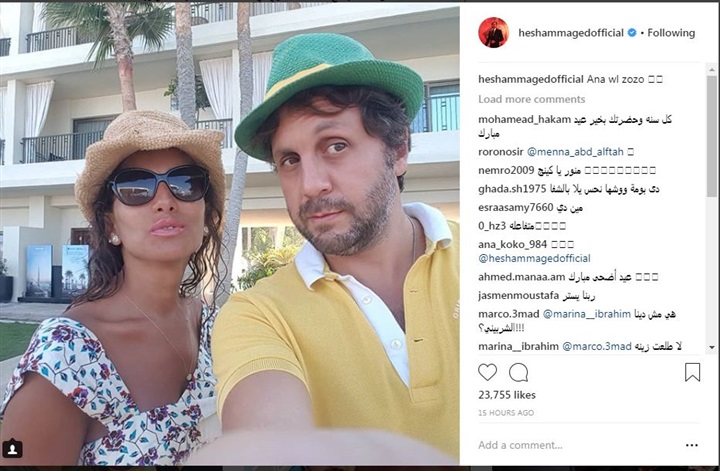Open heshammagedofficial username in header
This screenshot has height=471, width=720.
571,33
